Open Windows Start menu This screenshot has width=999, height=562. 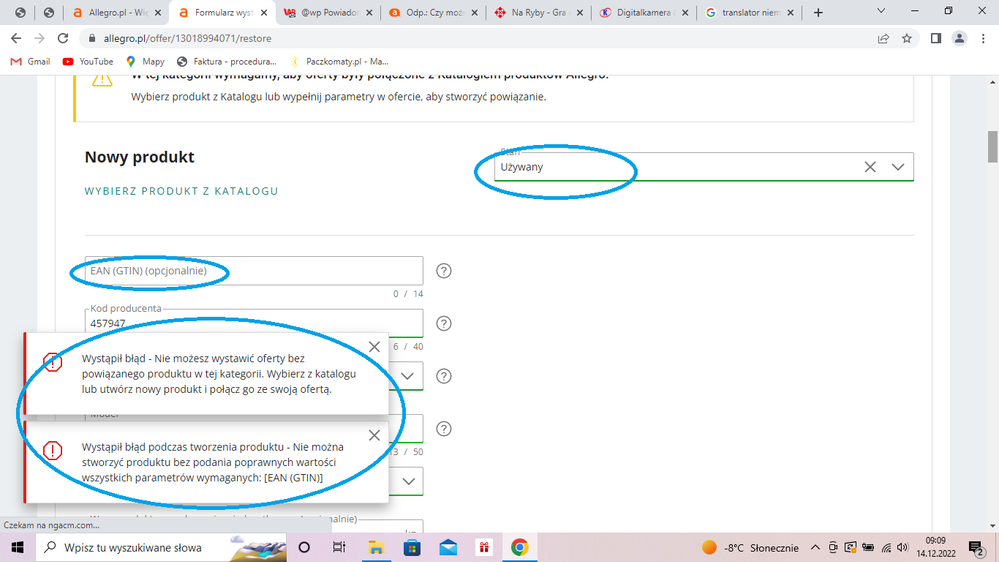pyautogui.click(x=17, y=547)
